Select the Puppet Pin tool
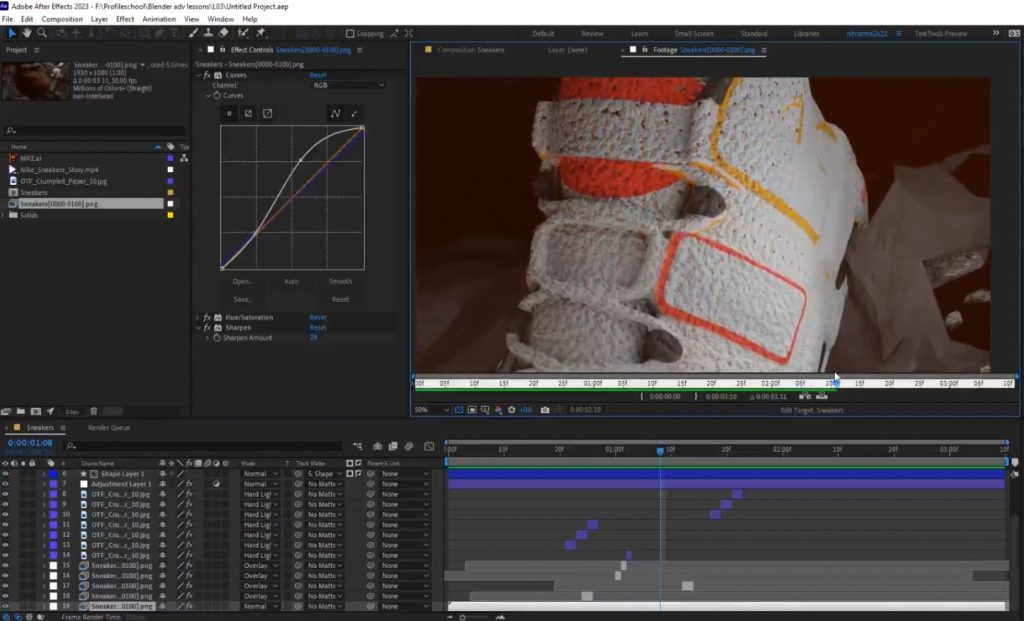Screen dimensions: 1024x621 coord(261,33)
